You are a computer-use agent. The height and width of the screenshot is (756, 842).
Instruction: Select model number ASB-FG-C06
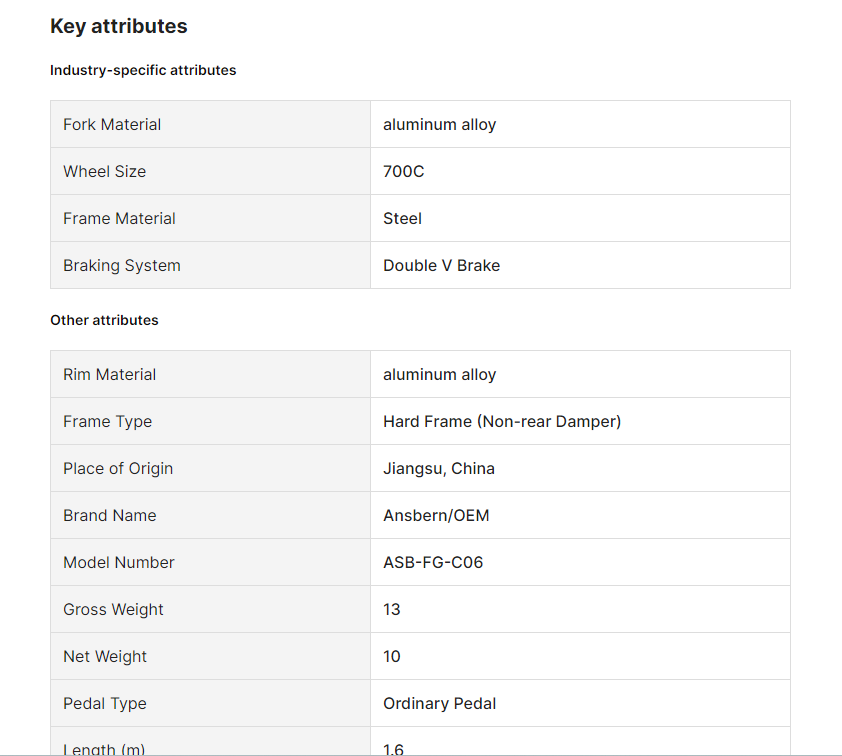click(x=433, y=562)
